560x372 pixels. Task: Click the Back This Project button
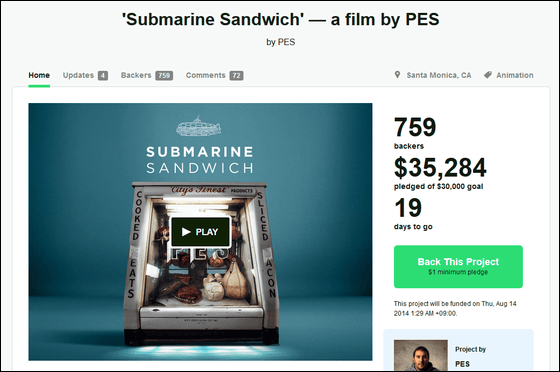click(458, 267)
